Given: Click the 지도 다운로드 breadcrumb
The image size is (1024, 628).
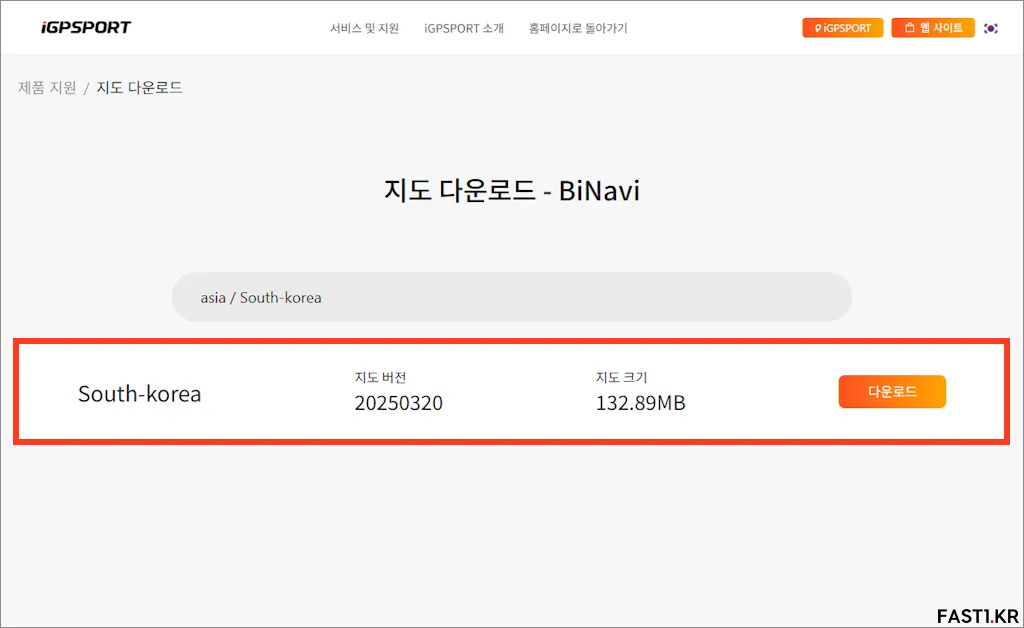Looking at the screenshot, I should [140, 87].
